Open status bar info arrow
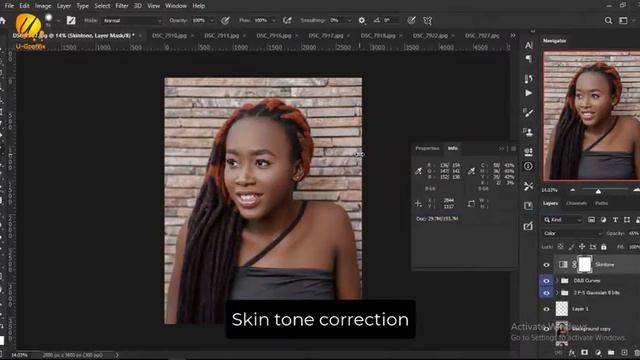 pyautogui.click(x=117, y=355)
